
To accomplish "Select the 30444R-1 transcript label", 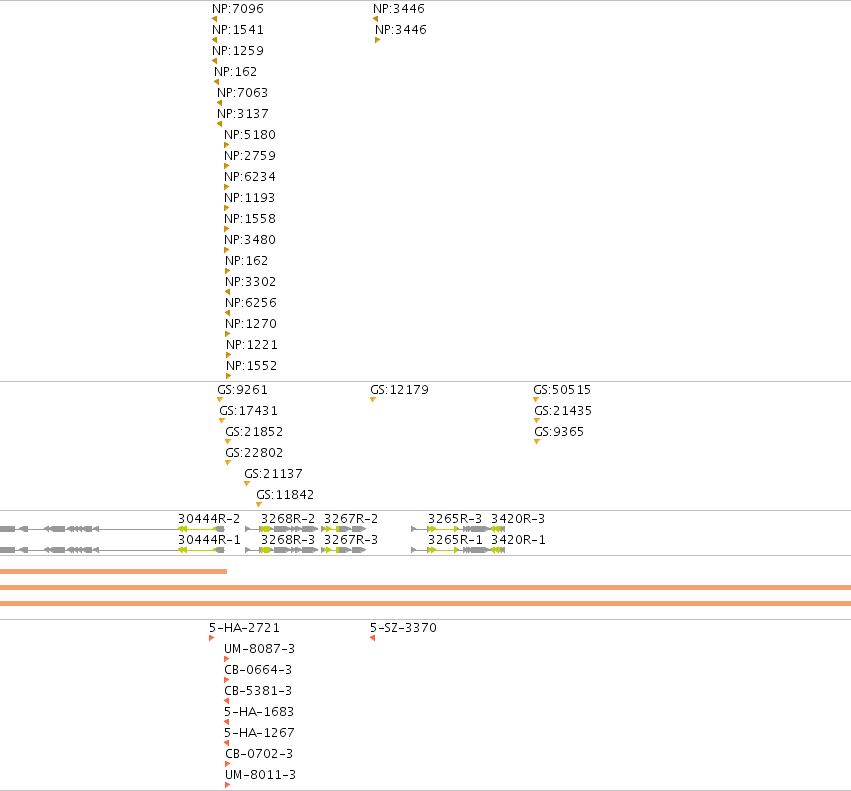I will click(x=209, y=540).
